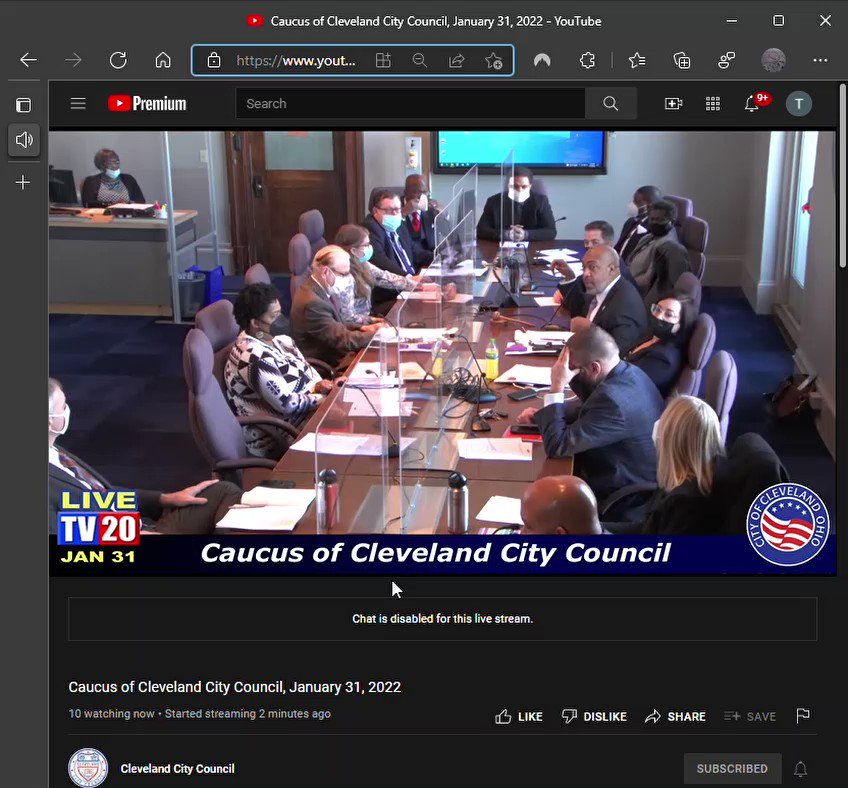This screenshot has height=788, width=848.
Task: Click '10 watching now' stream info text
Action: [x=111, y=714]
